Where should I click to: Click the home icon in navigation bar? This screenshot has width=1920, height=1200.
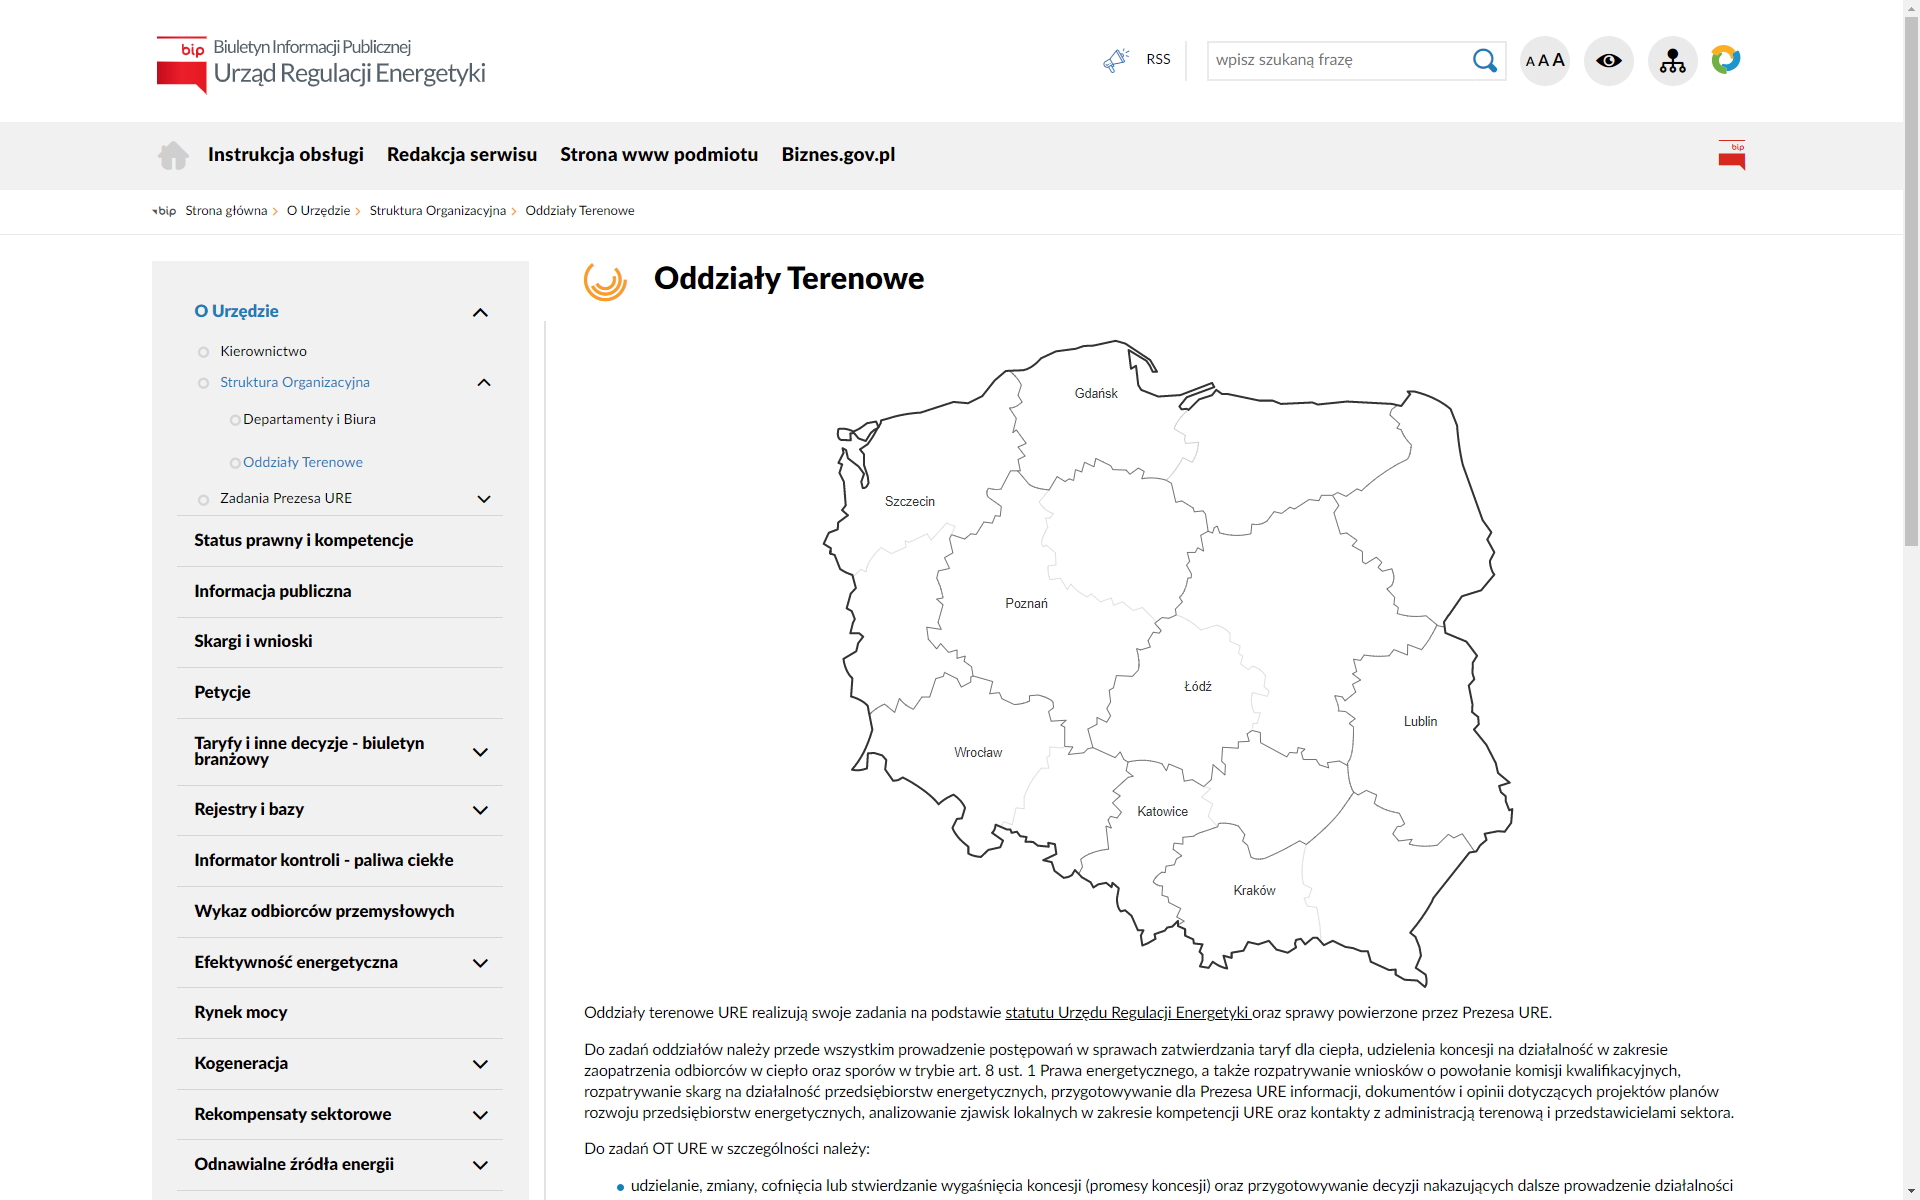tap(173, 155)
